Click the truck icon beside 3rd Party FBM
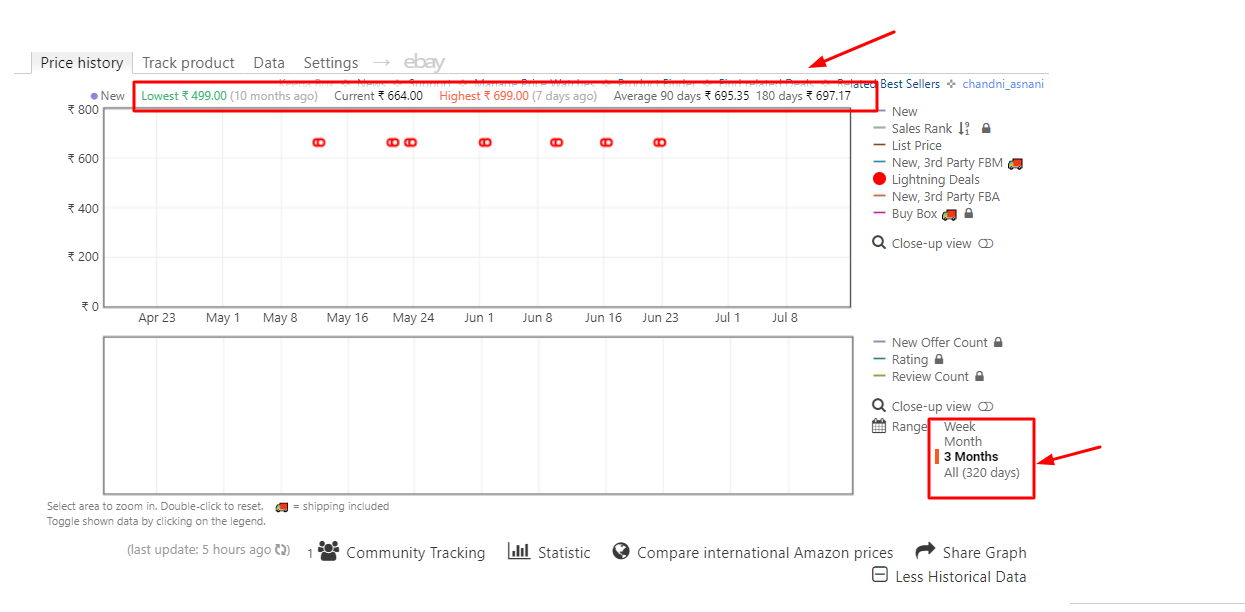The width and height of the screenshot is (1245, 612). pos(1015,163)
